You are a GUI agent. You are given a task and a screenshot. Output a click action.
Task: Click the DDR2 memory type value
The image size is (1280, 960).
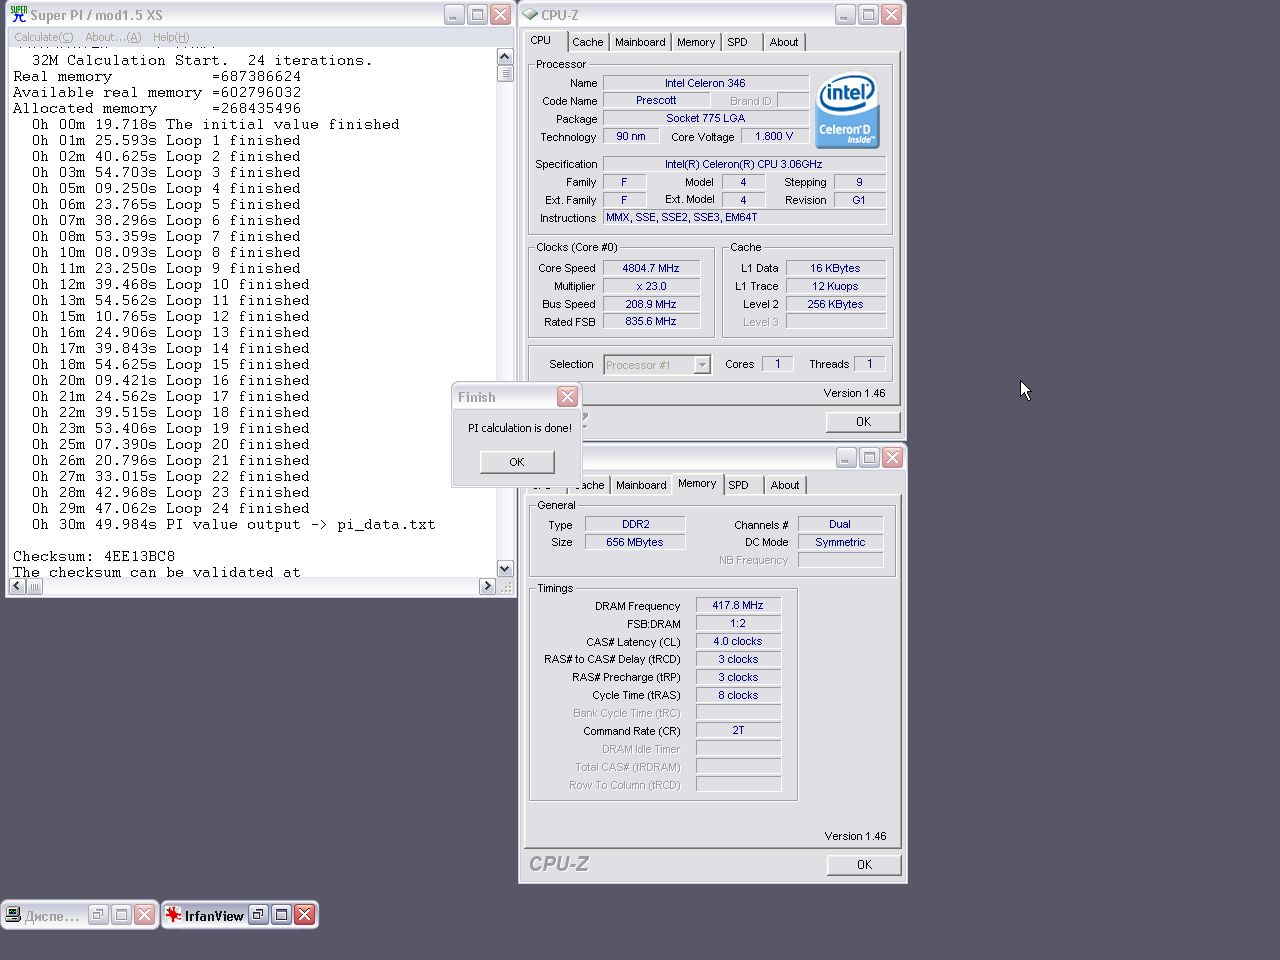pos(635,524)
